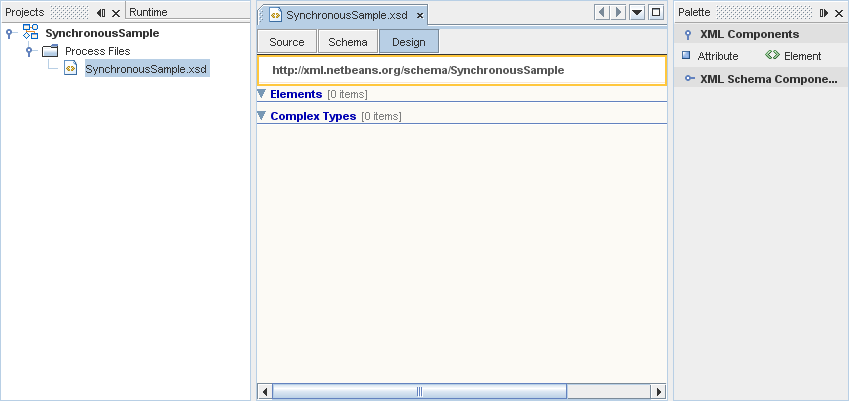Click the xsd icon on the editor tab

(276, 15)
